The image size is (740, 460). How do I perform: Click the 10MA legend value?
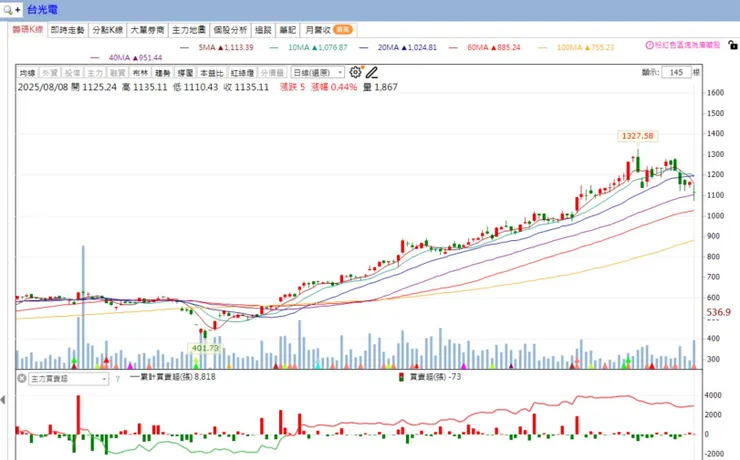coord(318,47)
